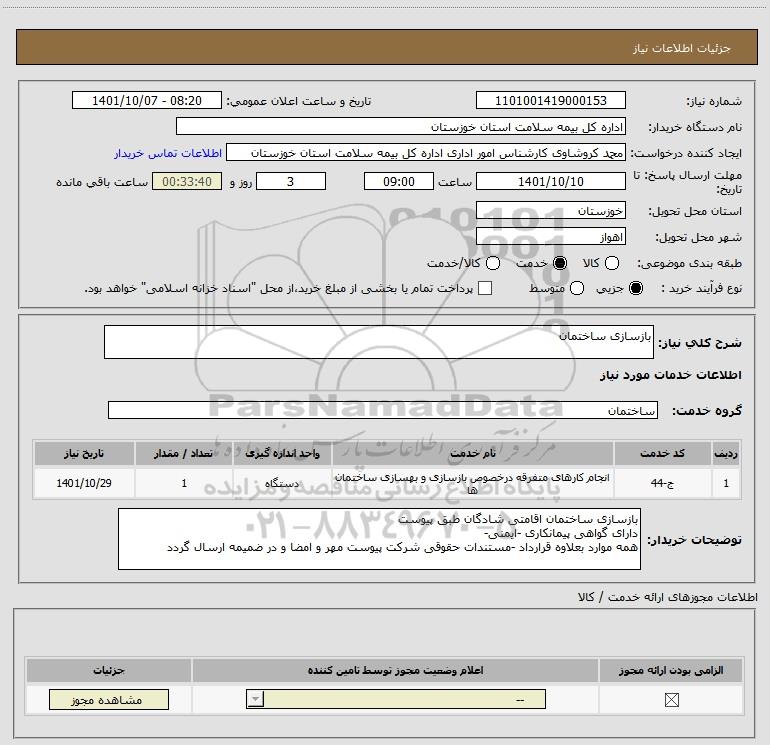
Task: Click the deadline time 09:00 field
Action: click(398, 181)
